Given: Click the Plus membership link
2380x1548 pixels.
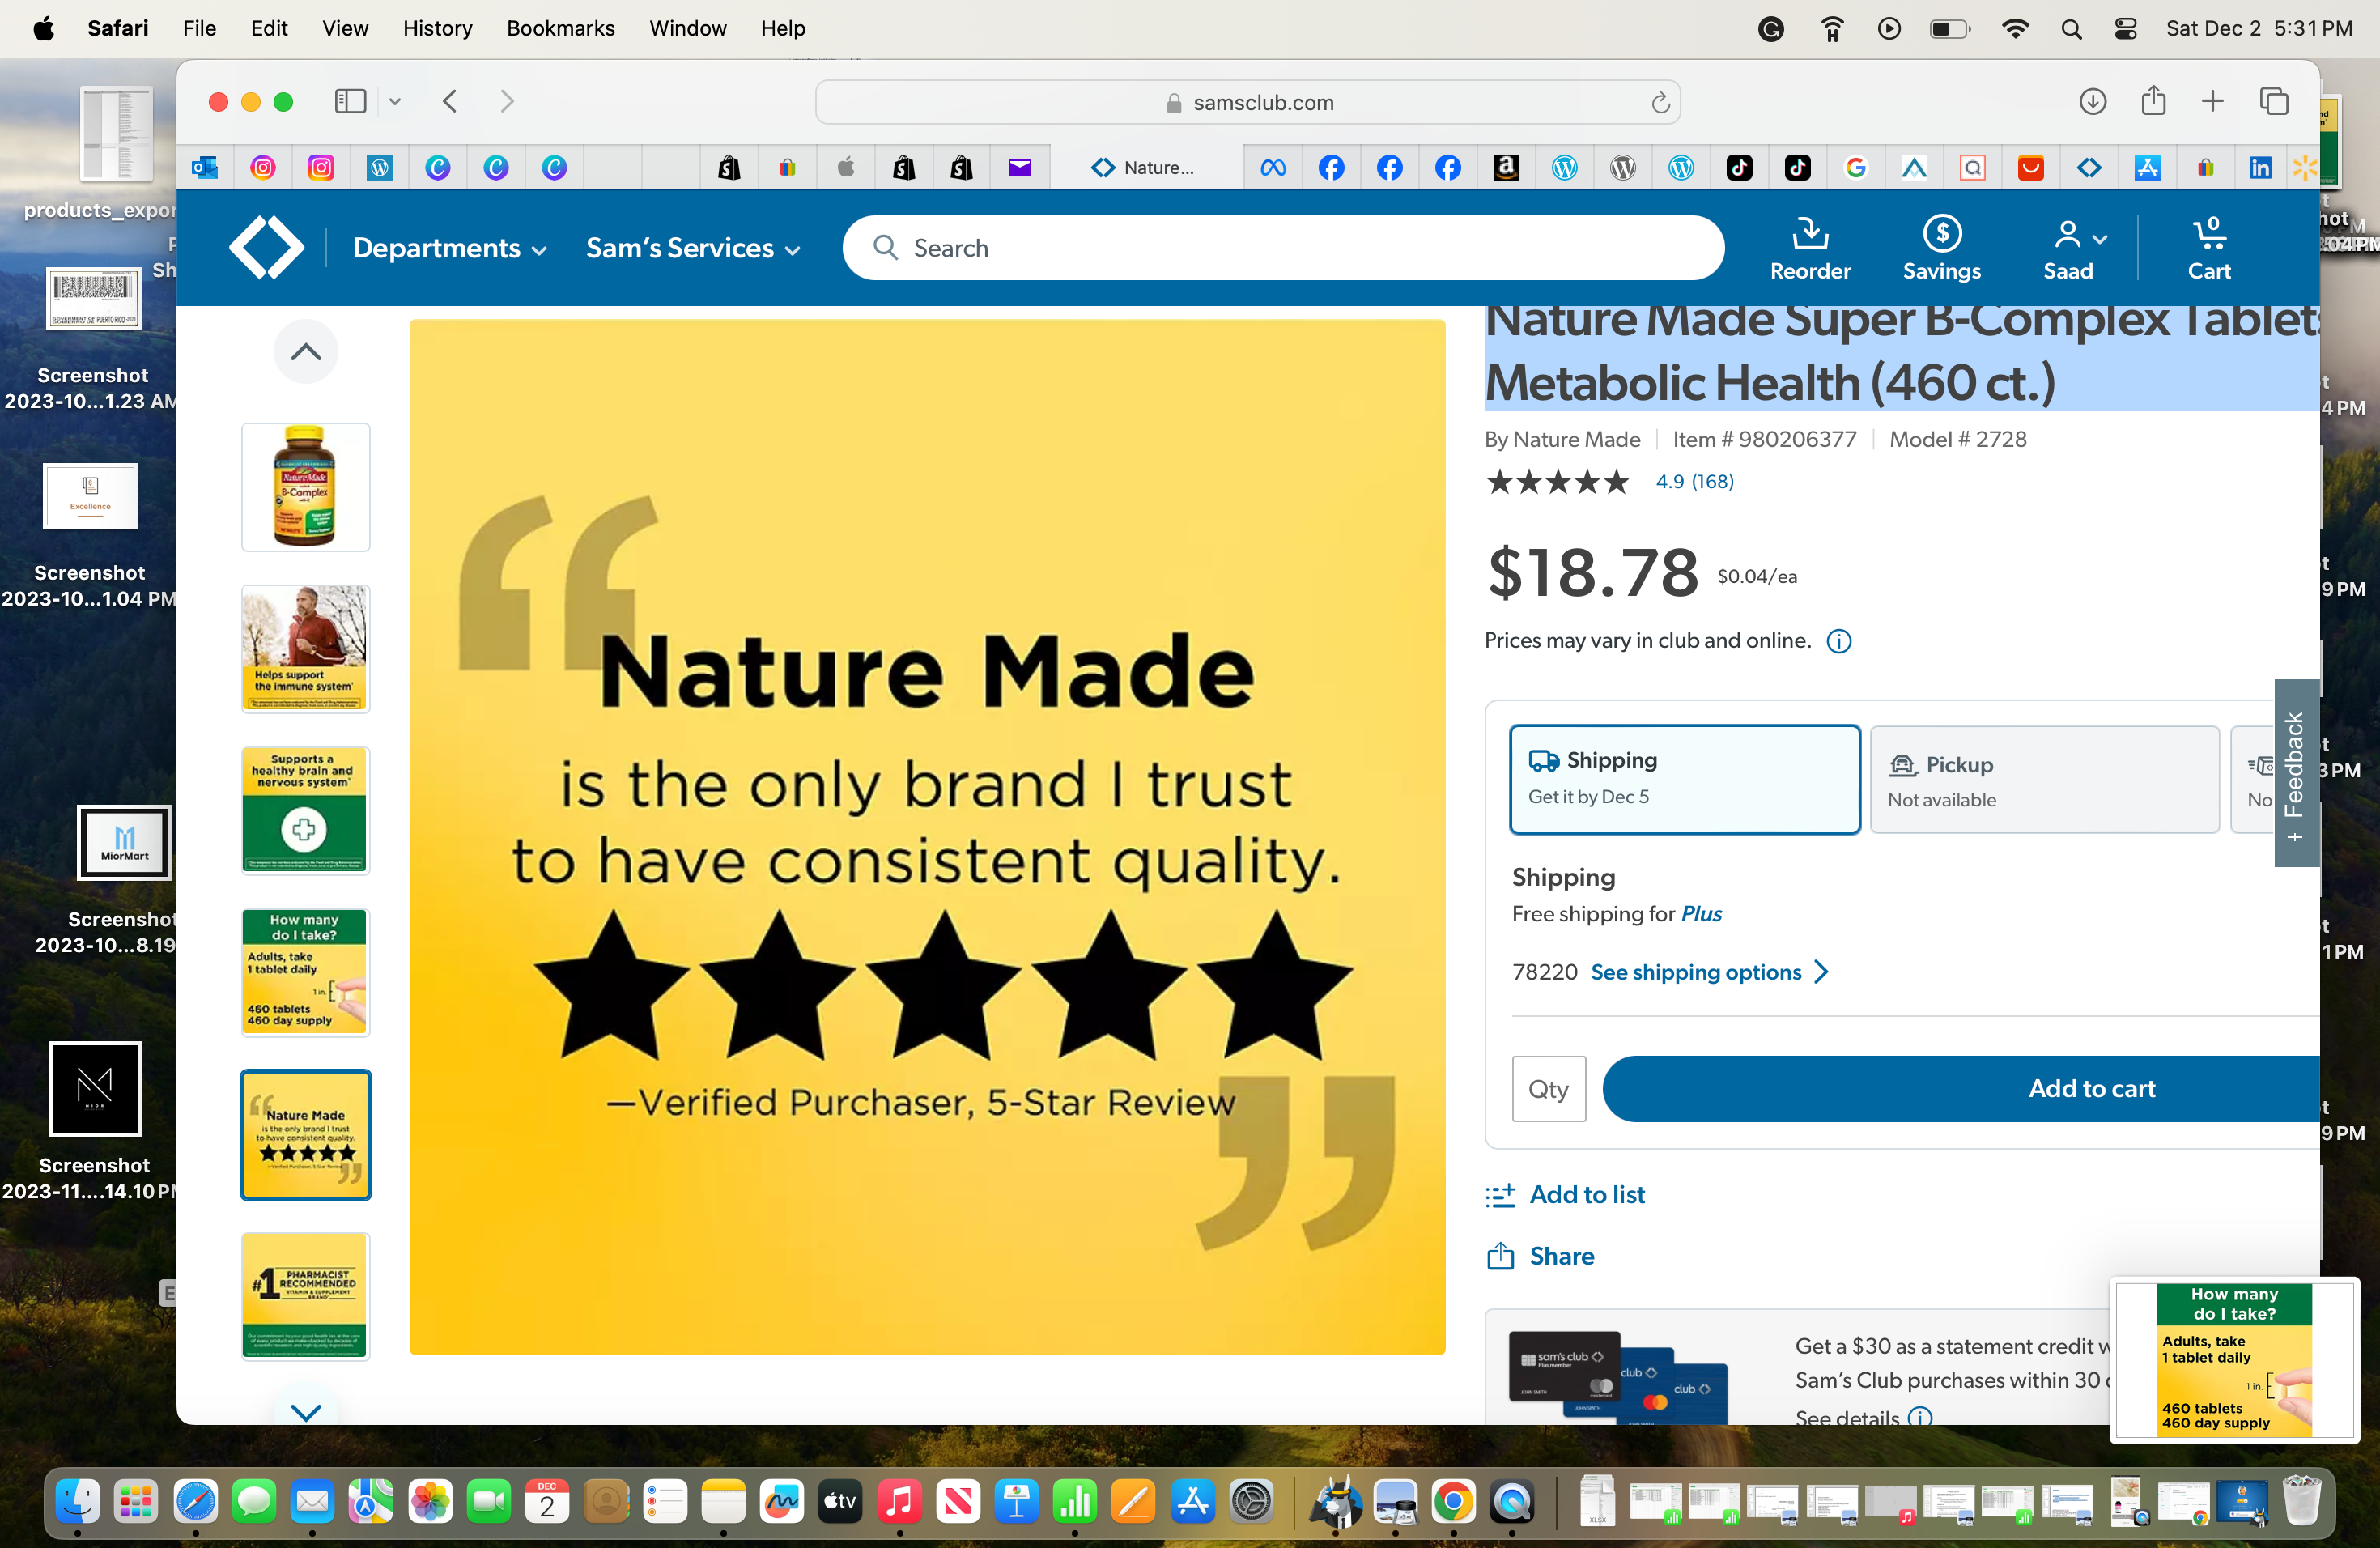Looking at the screenshot, I should tap(1701, 914).
